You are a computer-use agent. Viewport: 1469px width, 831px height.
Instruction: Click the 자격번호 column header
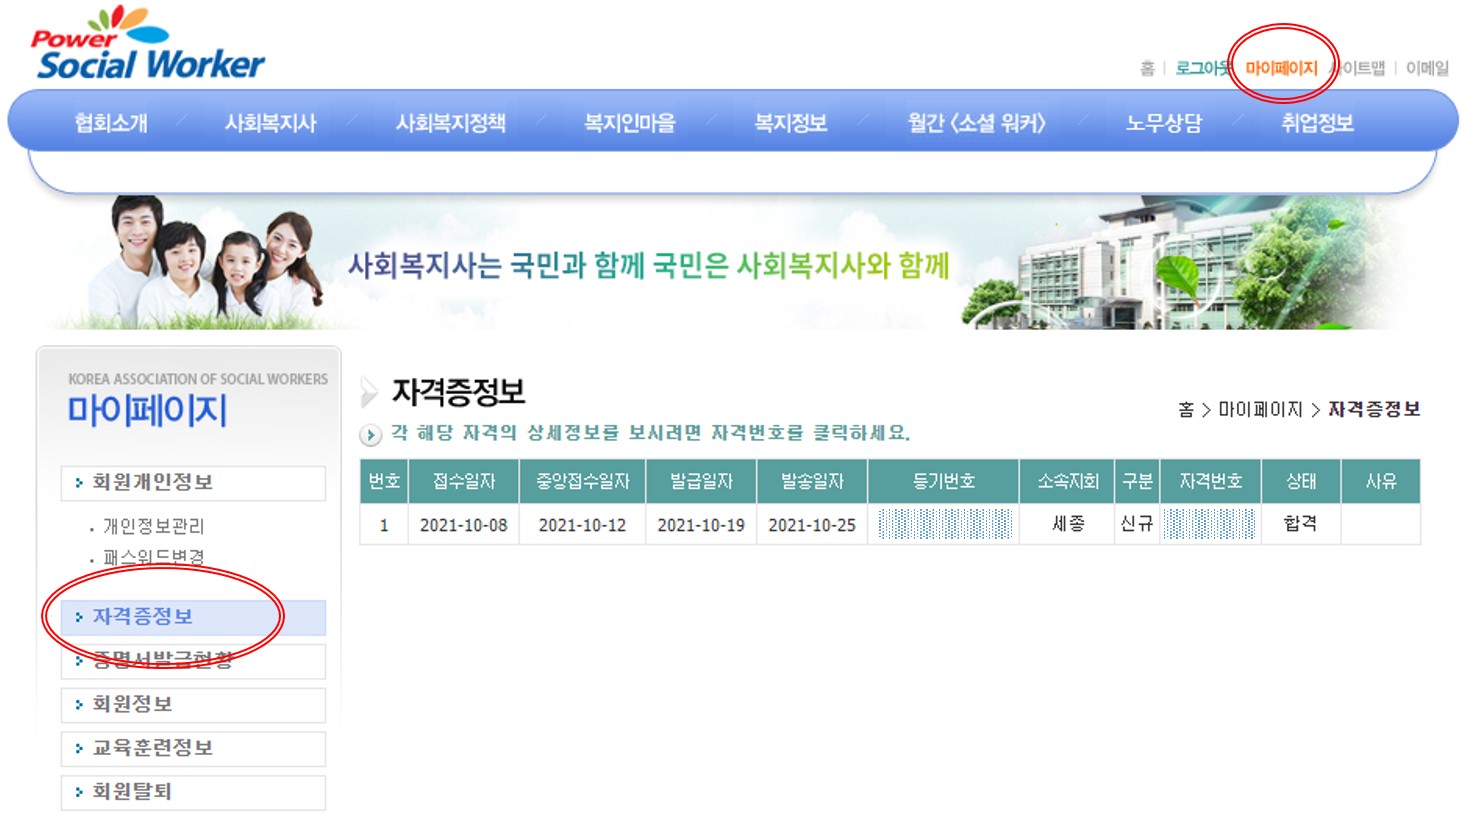[x=1211, y=481]
